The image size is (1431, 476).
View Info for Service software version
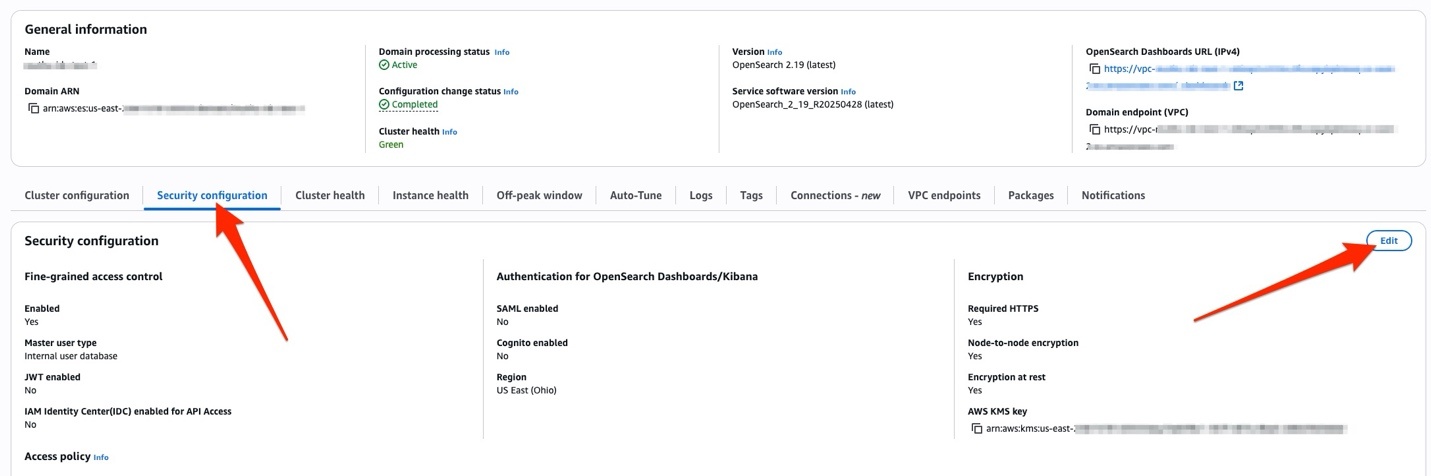point(848,92)
